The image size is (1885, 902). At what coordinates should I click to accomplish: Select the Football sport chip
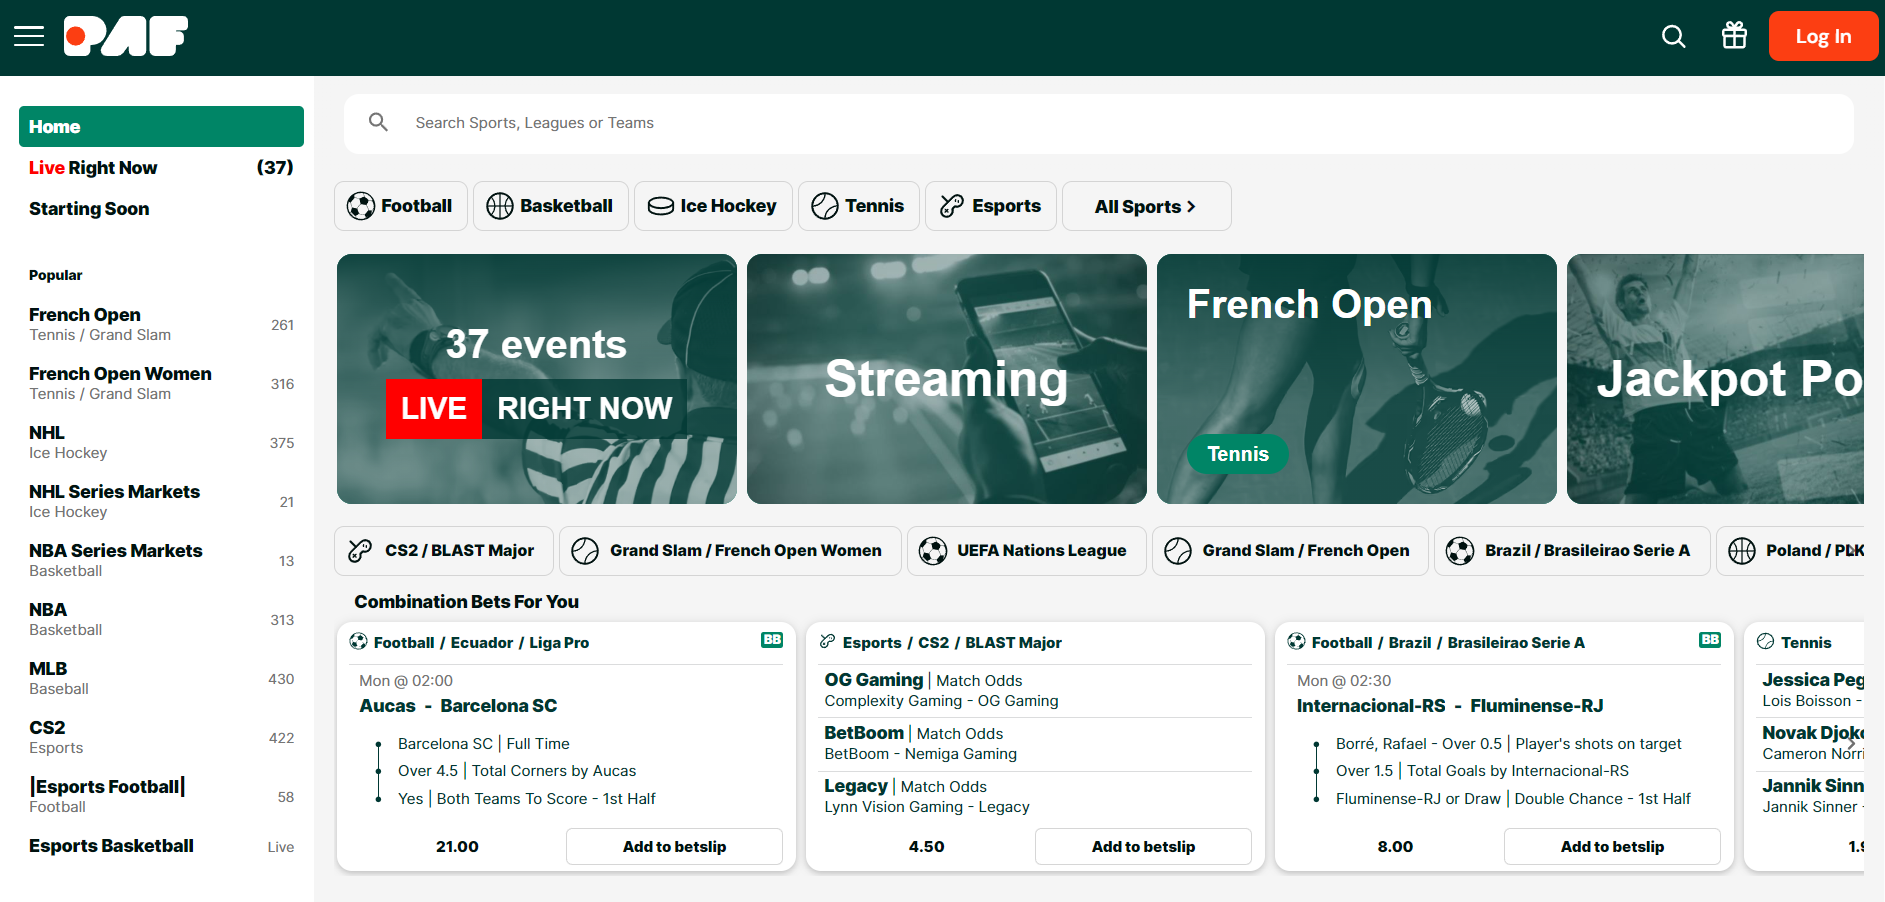point(400,206)
